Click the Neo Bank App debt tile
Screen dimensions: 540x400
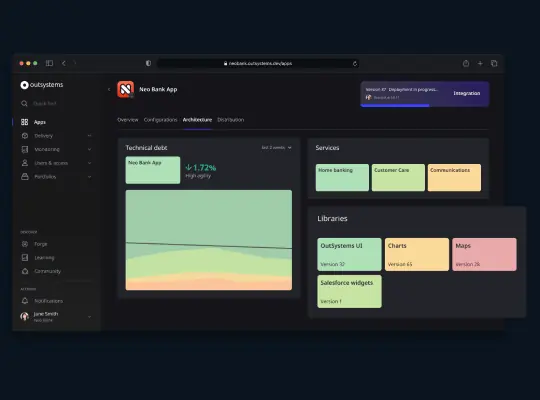[x=153, y=170]
